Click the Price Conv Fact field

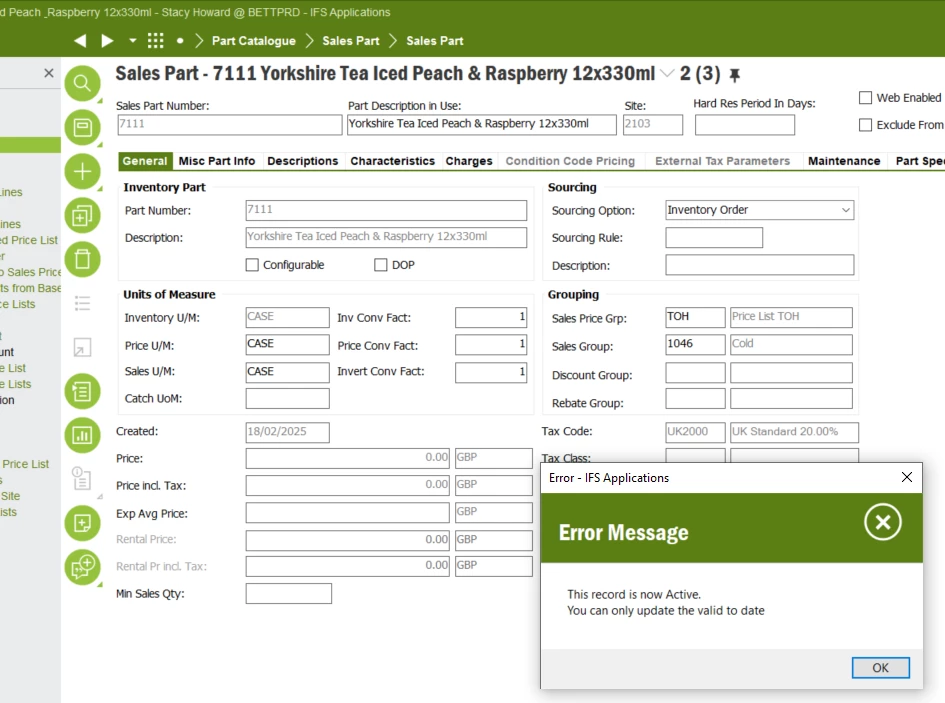pyautogui.click(x=491, y=344)
